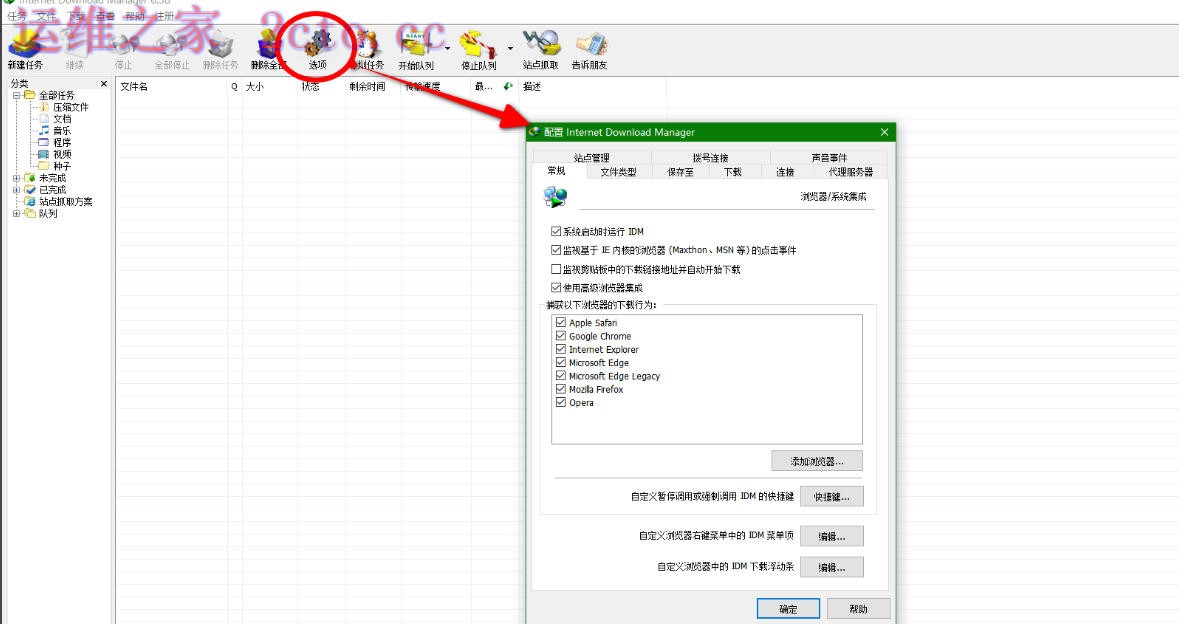
Task: Click the 添加浏览器... button
Action: [817, 461]
